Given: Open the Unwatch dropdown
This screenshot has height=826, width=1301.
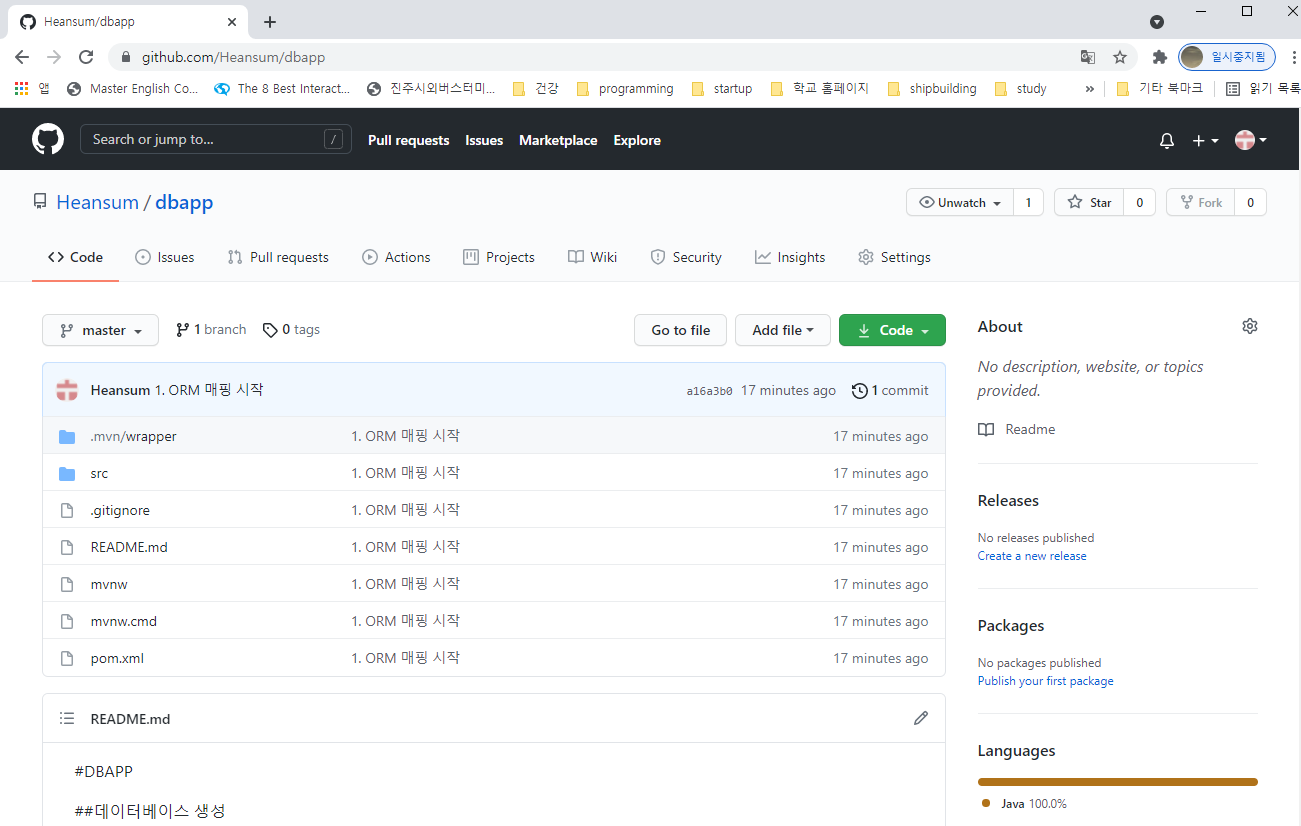Looking at the screenshot, I should [x=960, y=202].
